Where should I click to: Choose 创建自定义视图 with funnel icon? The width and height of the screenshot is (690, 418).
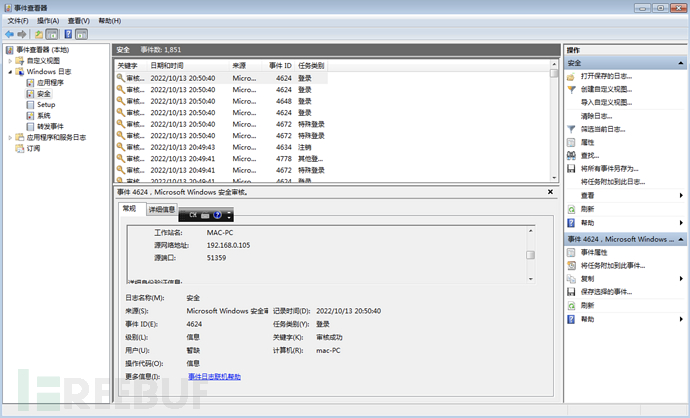click(x=606, y=89)
